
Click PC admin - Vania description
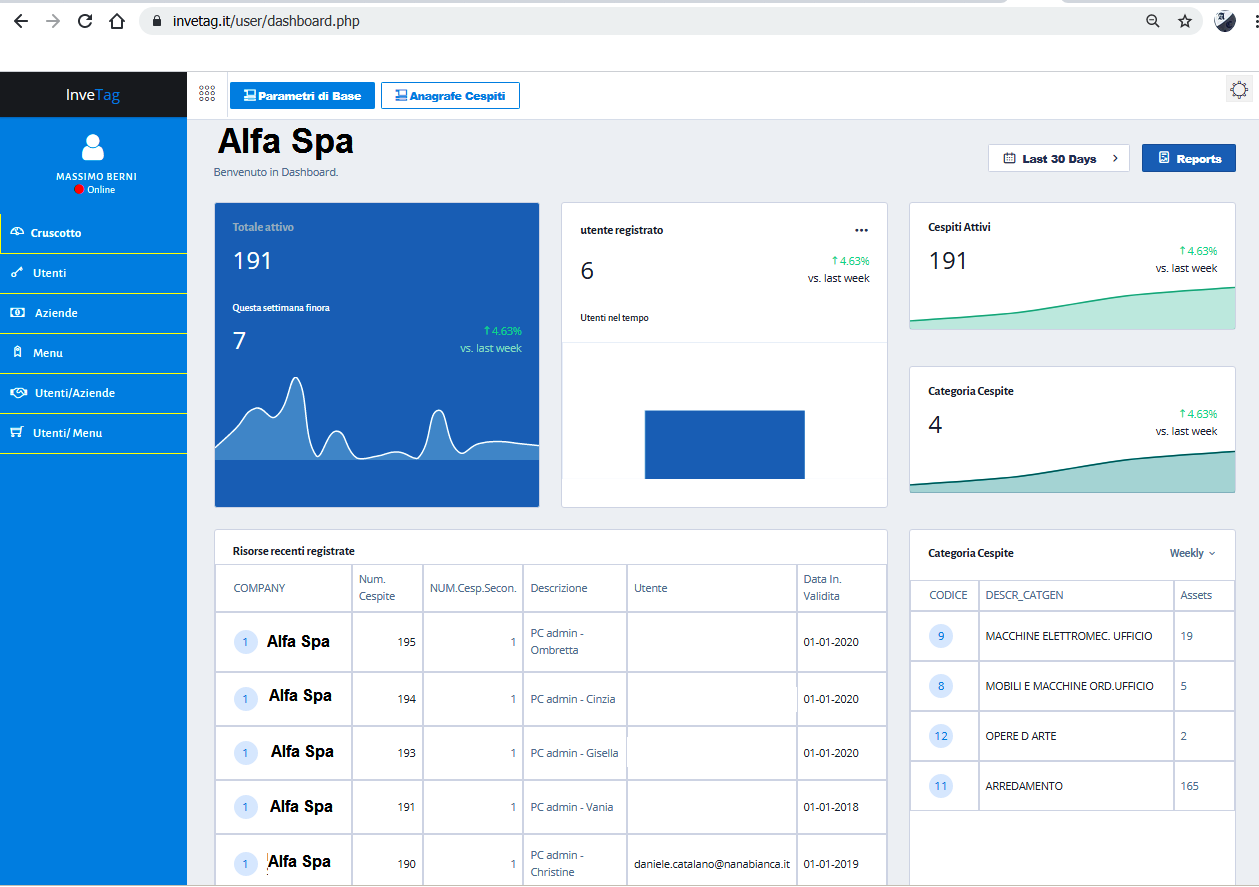point(572,807)
